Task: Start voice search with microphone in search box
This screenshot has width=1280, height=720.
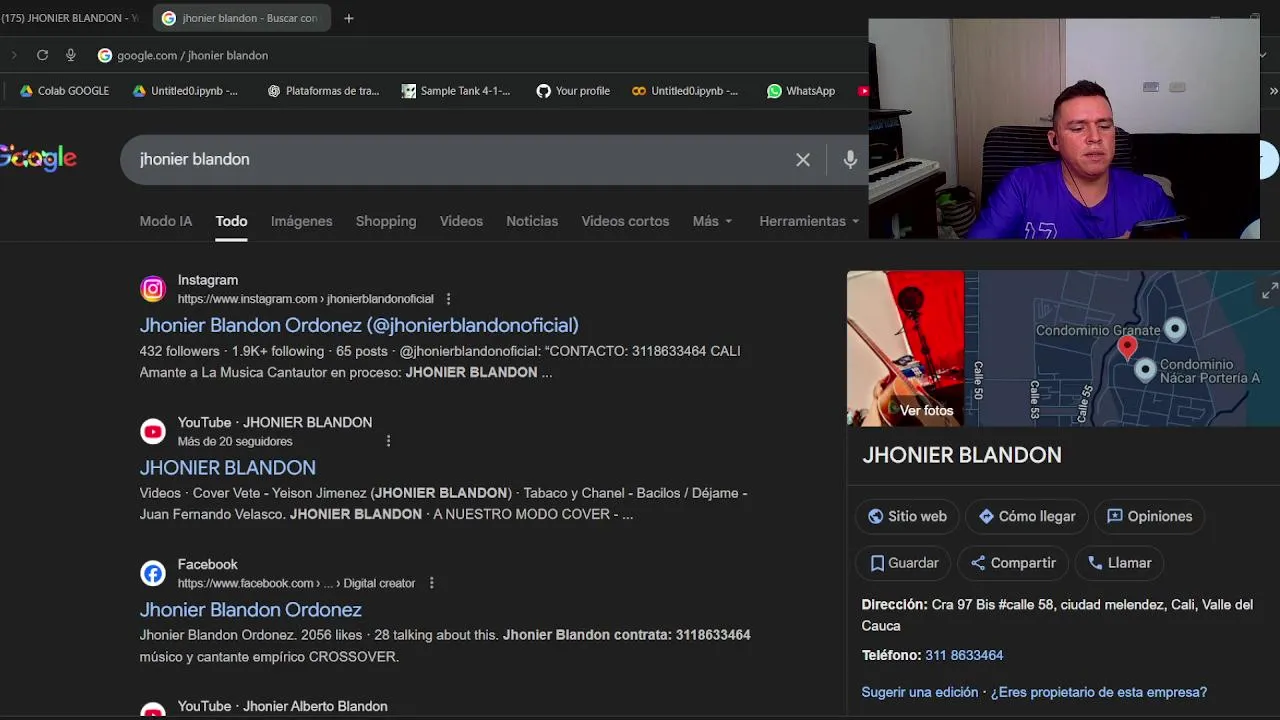Action: click(x=850, y=159)
